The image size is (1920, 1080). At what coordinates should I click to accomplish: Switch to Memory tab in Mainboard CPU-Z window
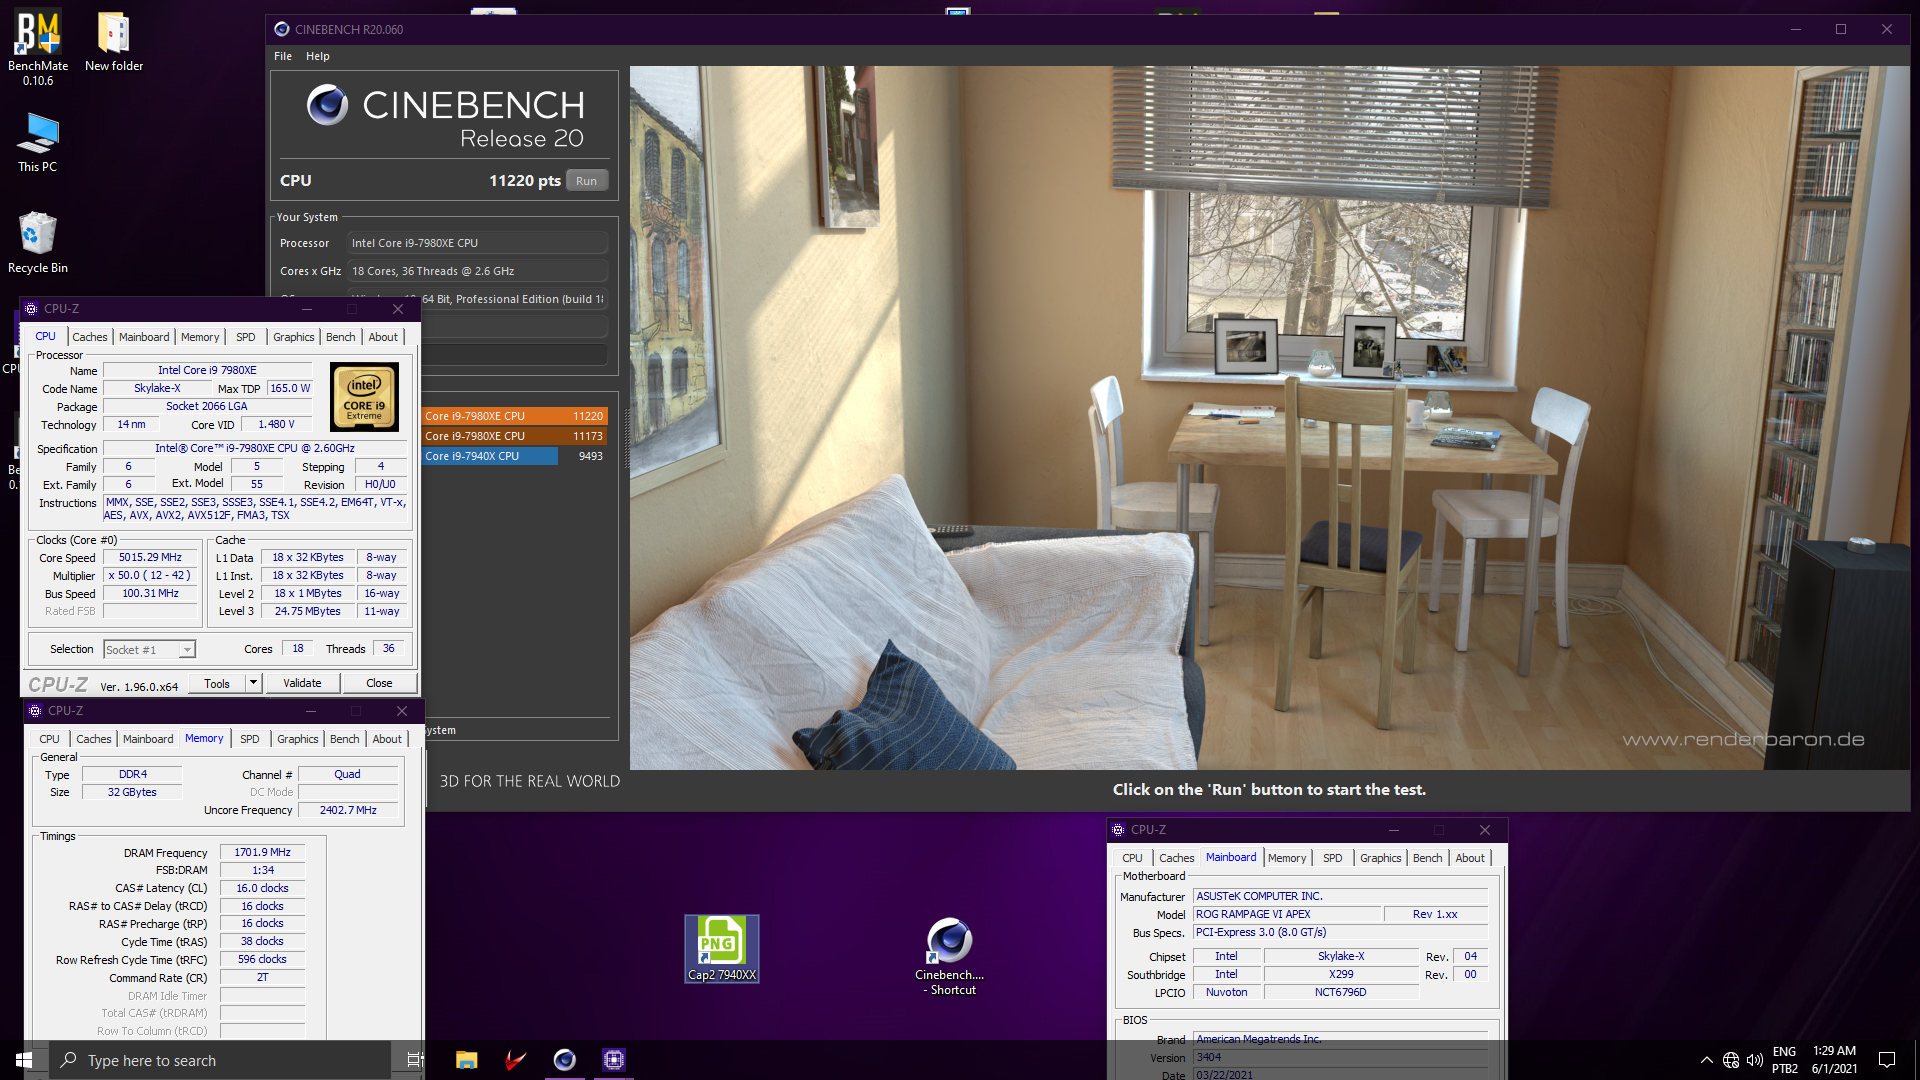pyautogui.click(x=1287, y=858)
